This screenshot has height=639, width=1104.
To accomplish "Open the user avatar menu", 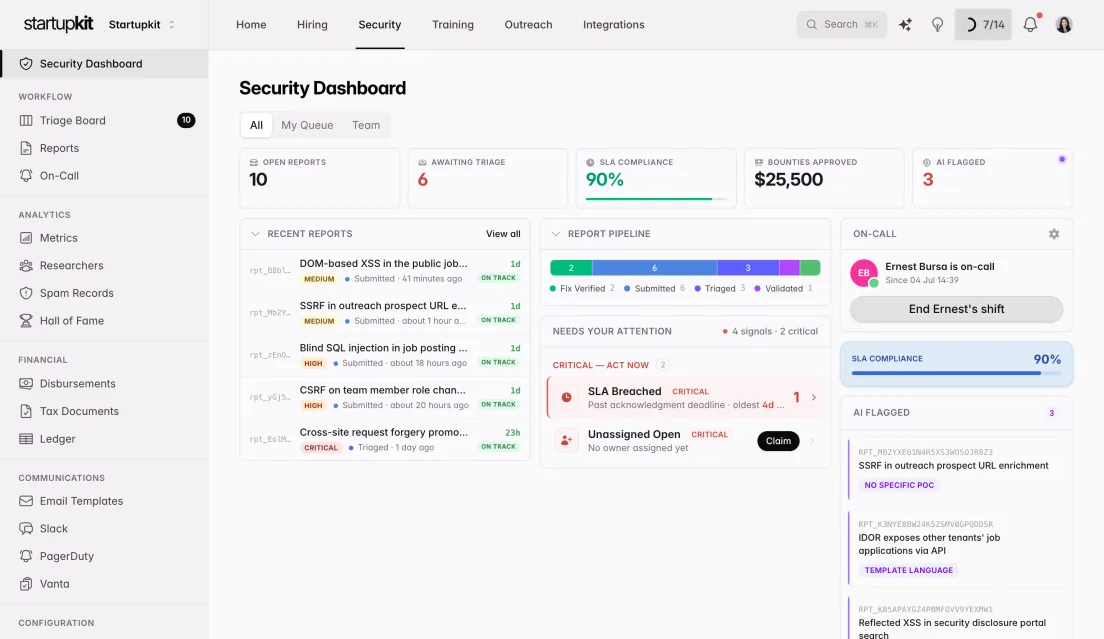I will tap(1064, 25).
